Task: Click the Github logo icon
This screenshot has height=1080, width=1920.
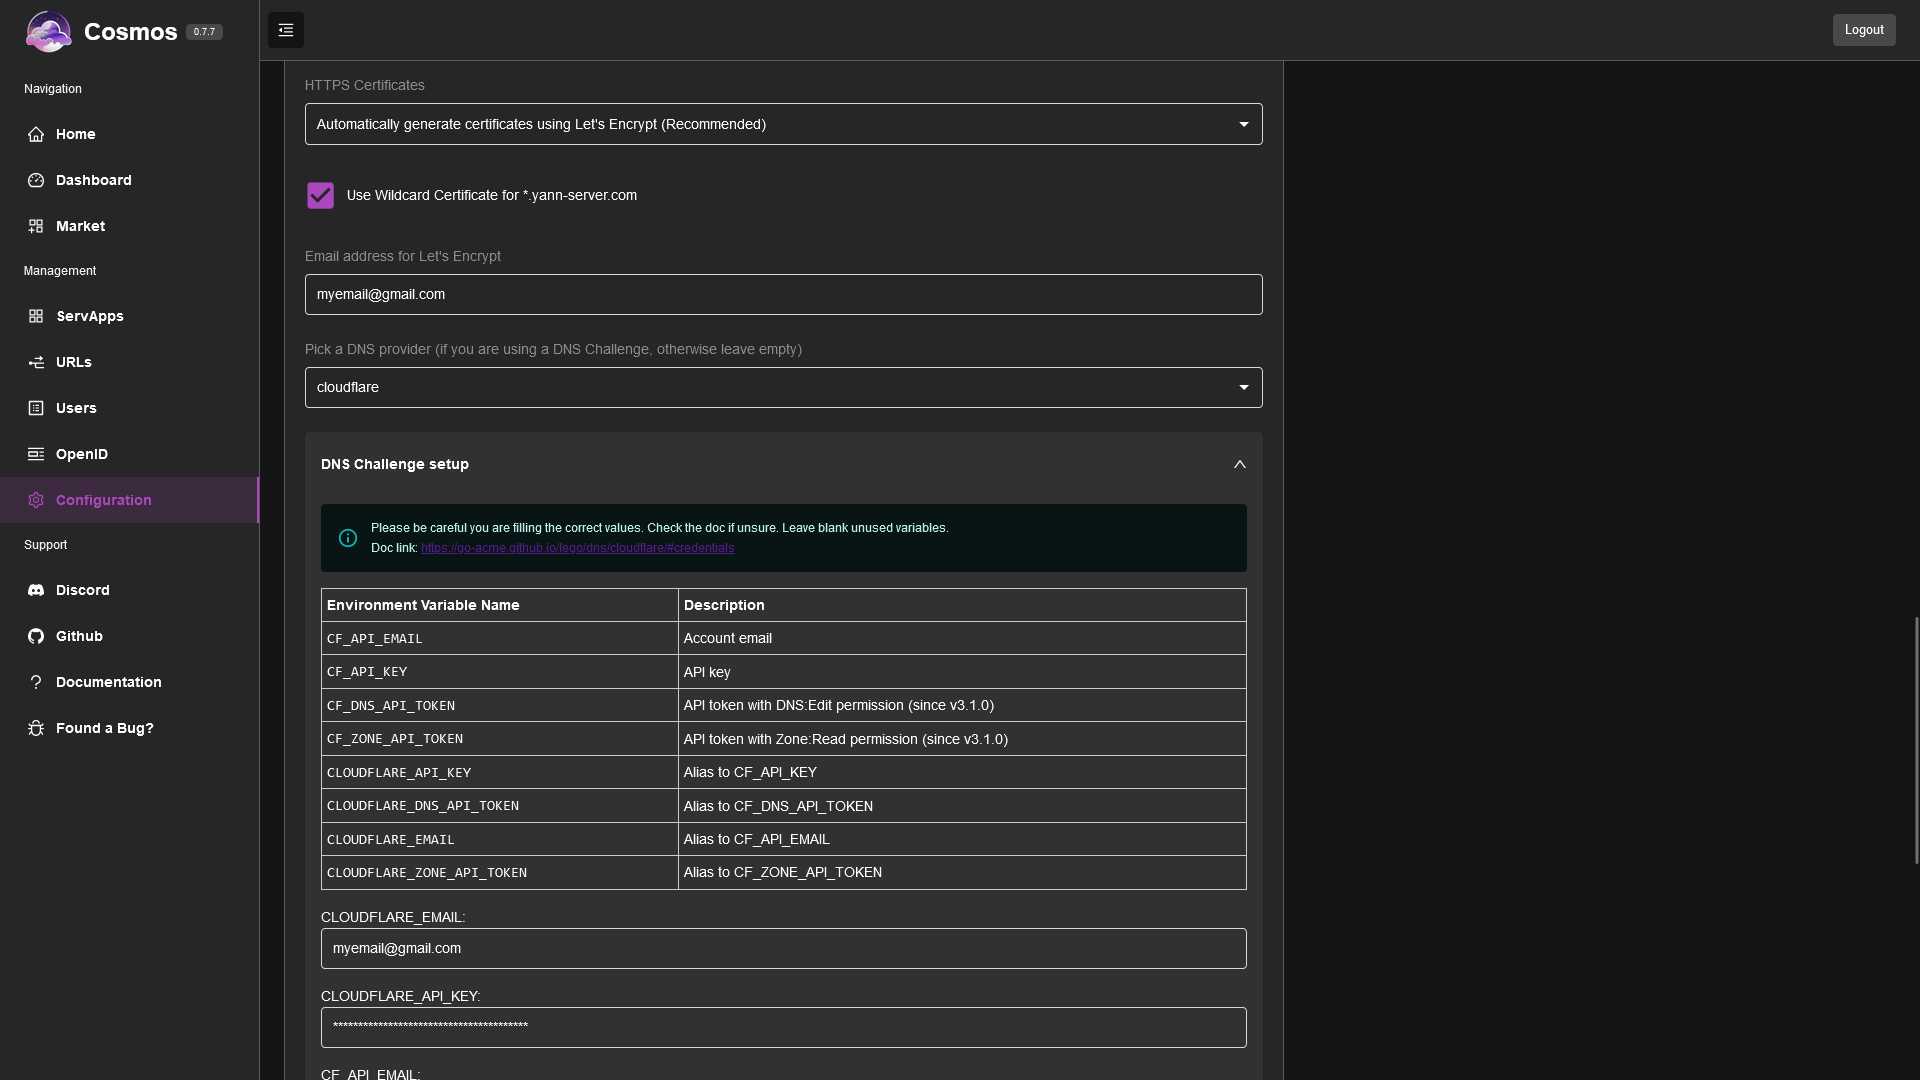Action: click(36, 636)
